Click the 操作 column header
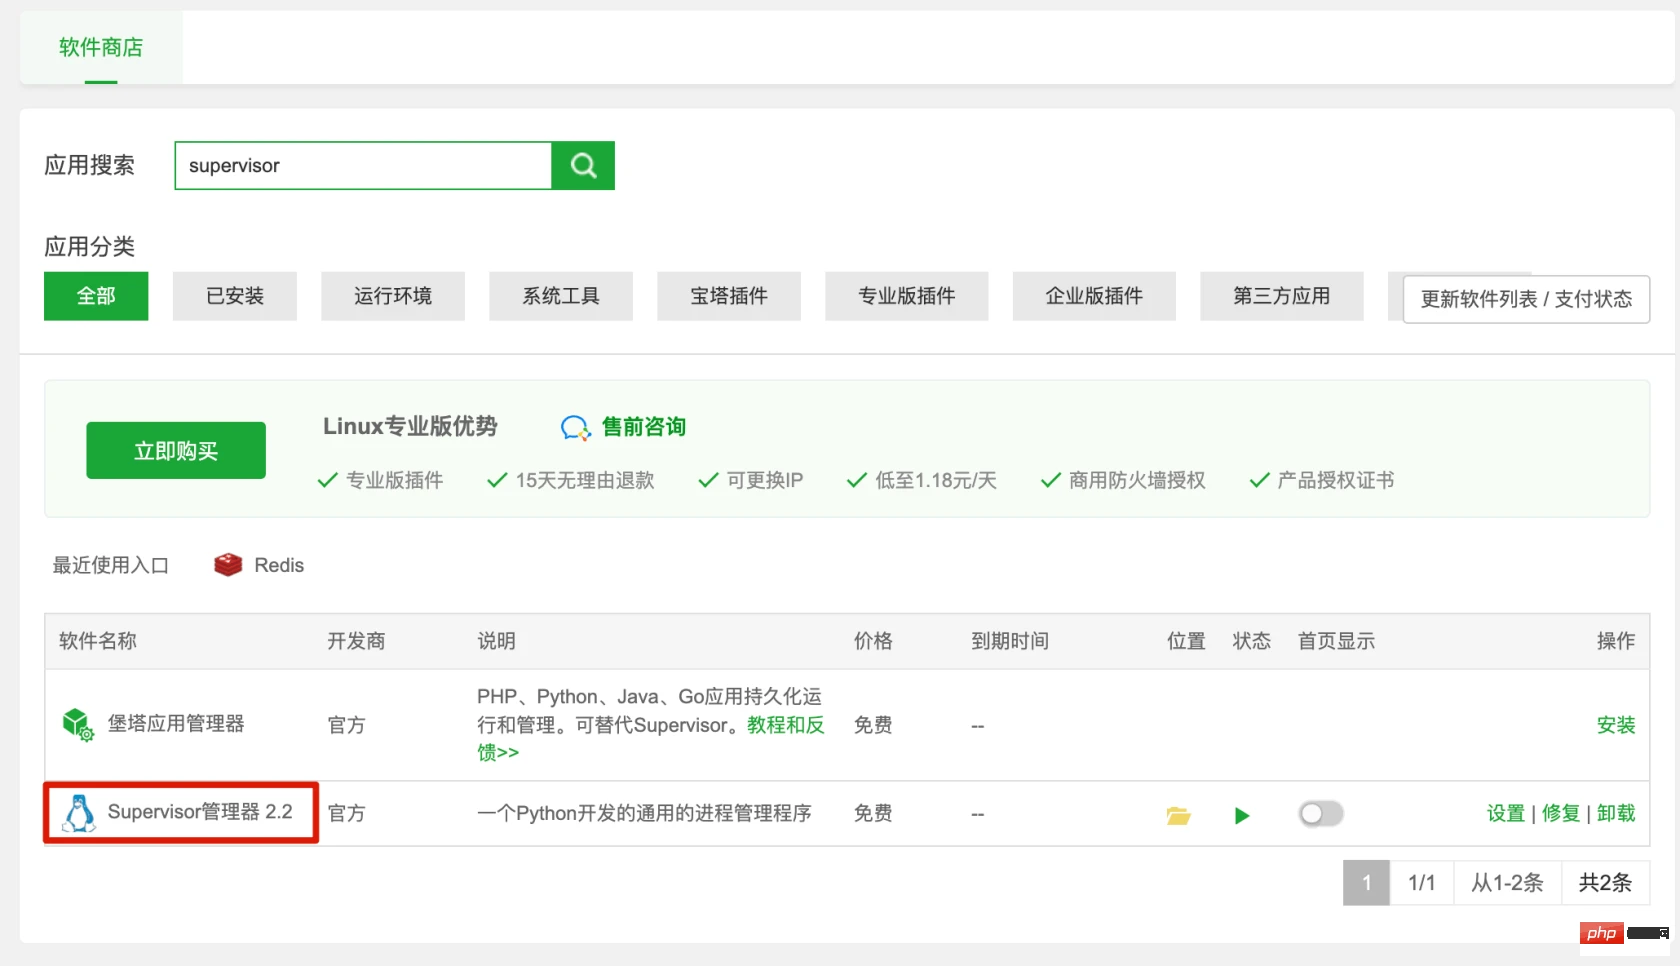The height and width of the screenshot is (966, 1680). click(x=1616, y=641)
